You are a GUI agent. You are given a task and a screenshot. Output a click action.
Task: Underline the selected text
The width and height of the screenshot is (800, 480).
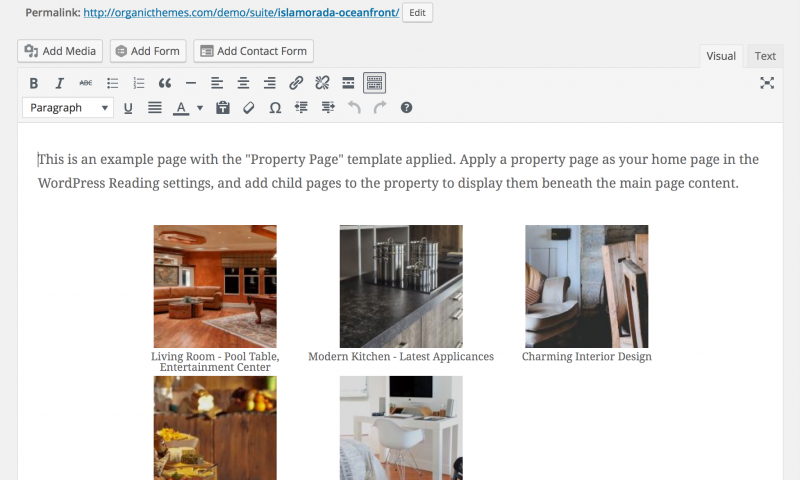(x=128, y=108)
